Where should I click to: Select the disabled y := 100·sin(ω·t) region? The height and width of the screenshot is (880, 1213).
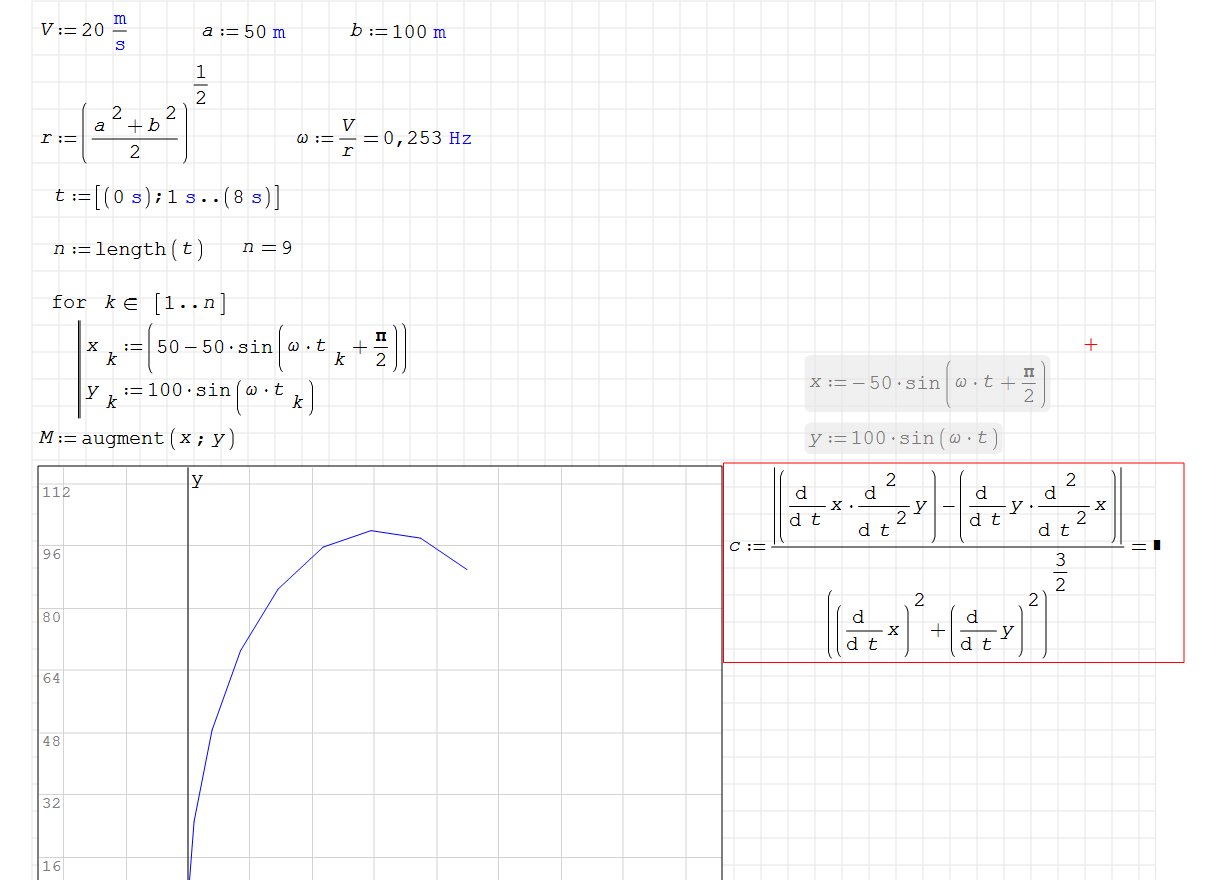(903, 438)
